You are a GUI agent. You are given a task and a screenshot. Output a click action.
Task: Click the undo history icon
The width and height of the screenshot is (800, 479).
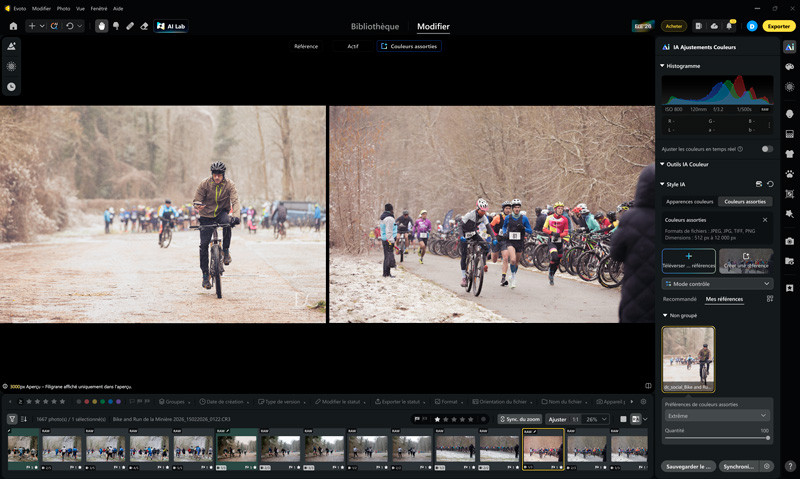70,26
